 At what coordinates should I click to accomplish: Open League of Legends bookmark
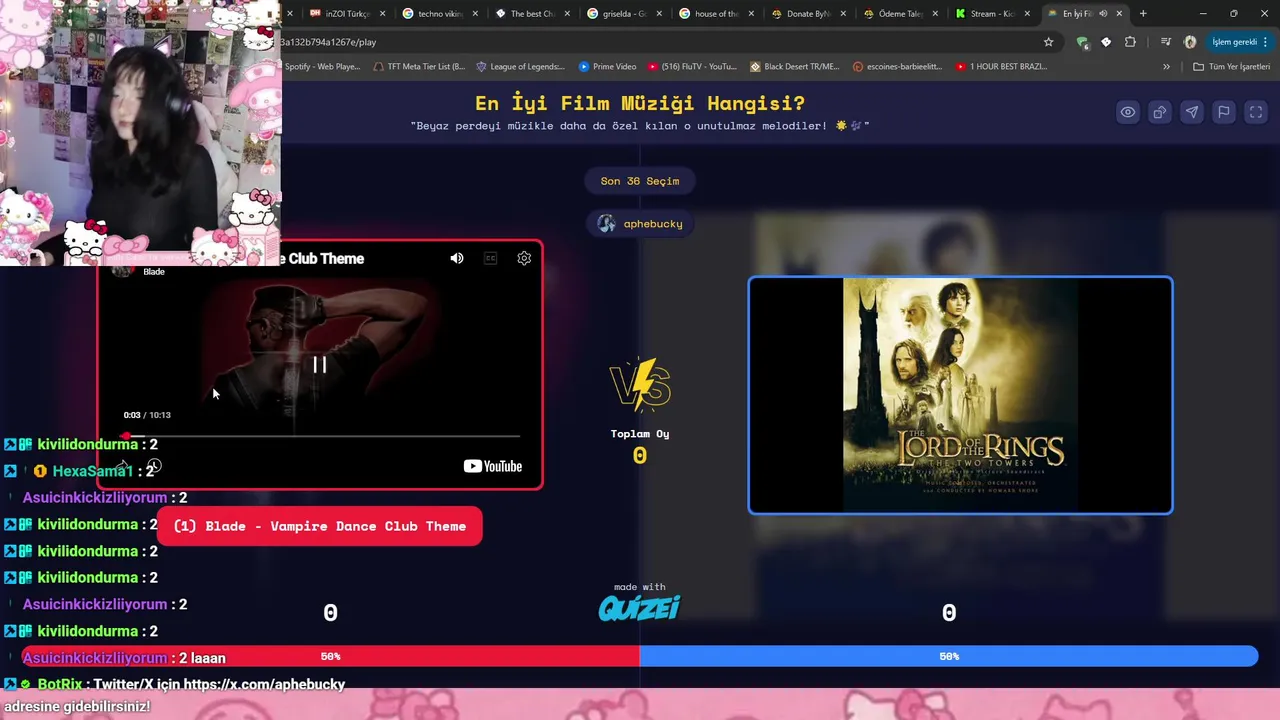[520, 66]
